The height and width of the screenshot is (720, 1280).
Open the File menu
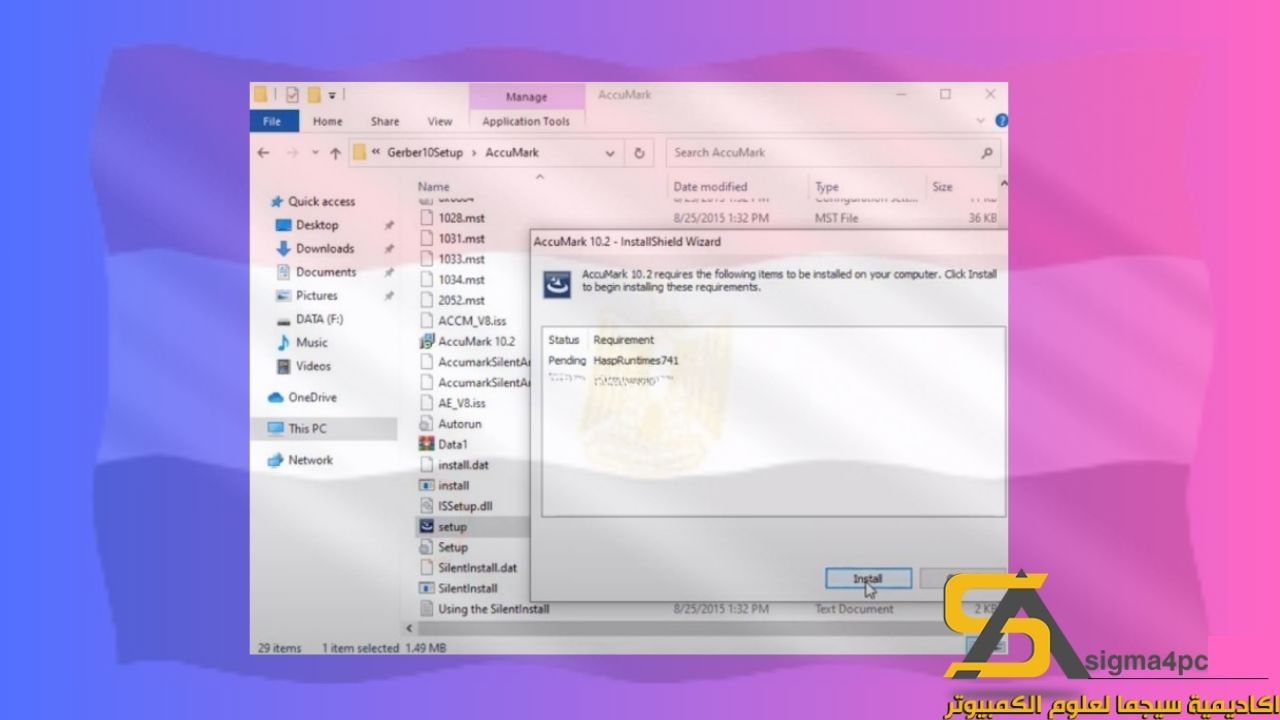(272, 121)
